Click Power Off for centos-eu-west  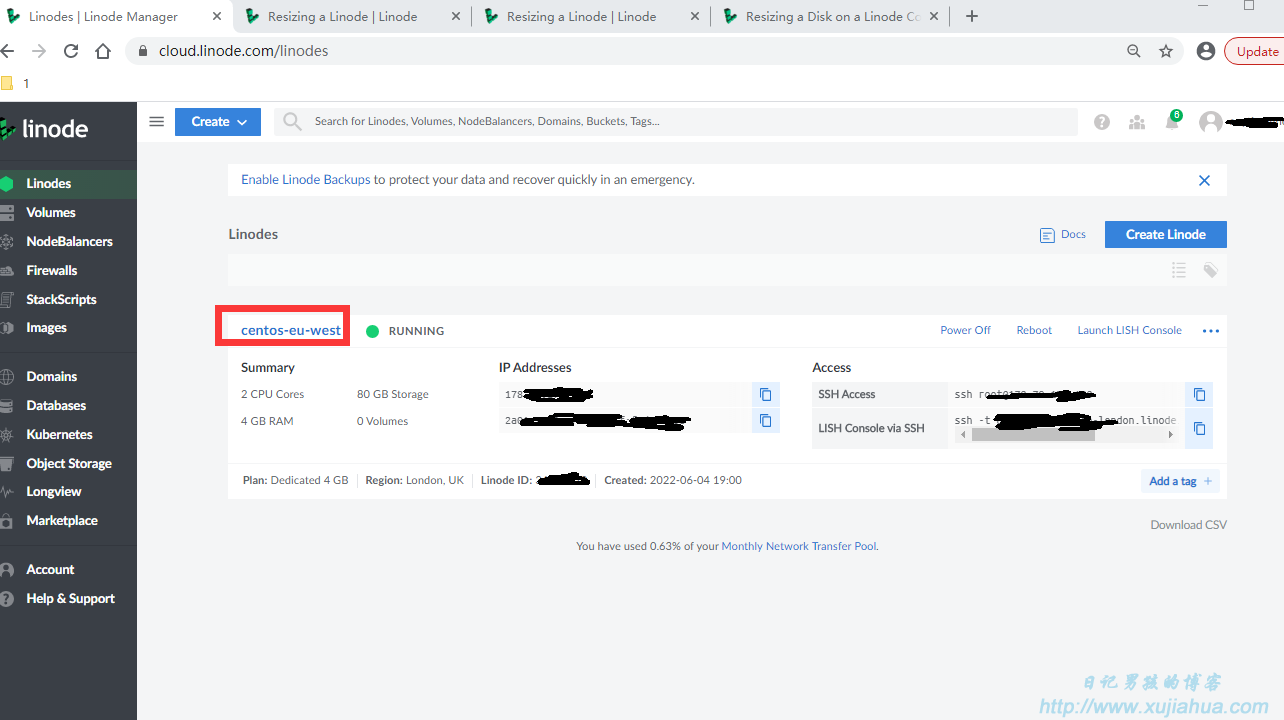coord(965,330)
